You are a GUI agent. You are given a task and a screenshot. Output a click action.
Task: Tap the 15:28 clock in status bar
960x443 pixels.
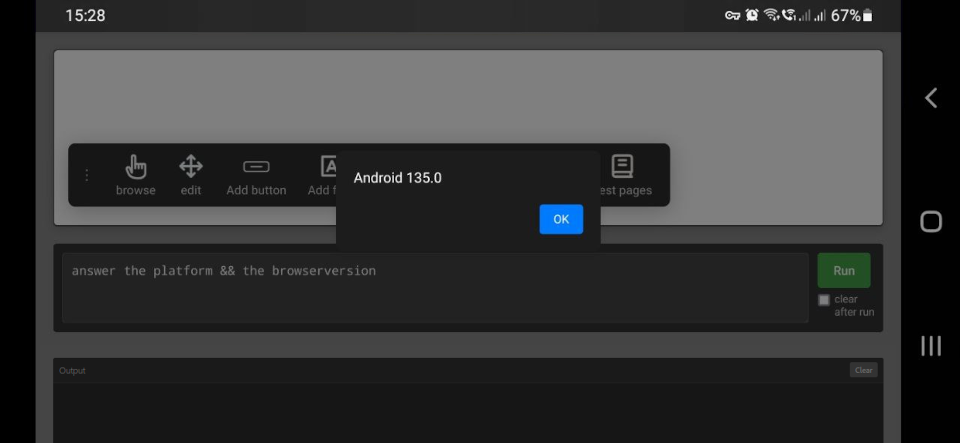[85, 16]
